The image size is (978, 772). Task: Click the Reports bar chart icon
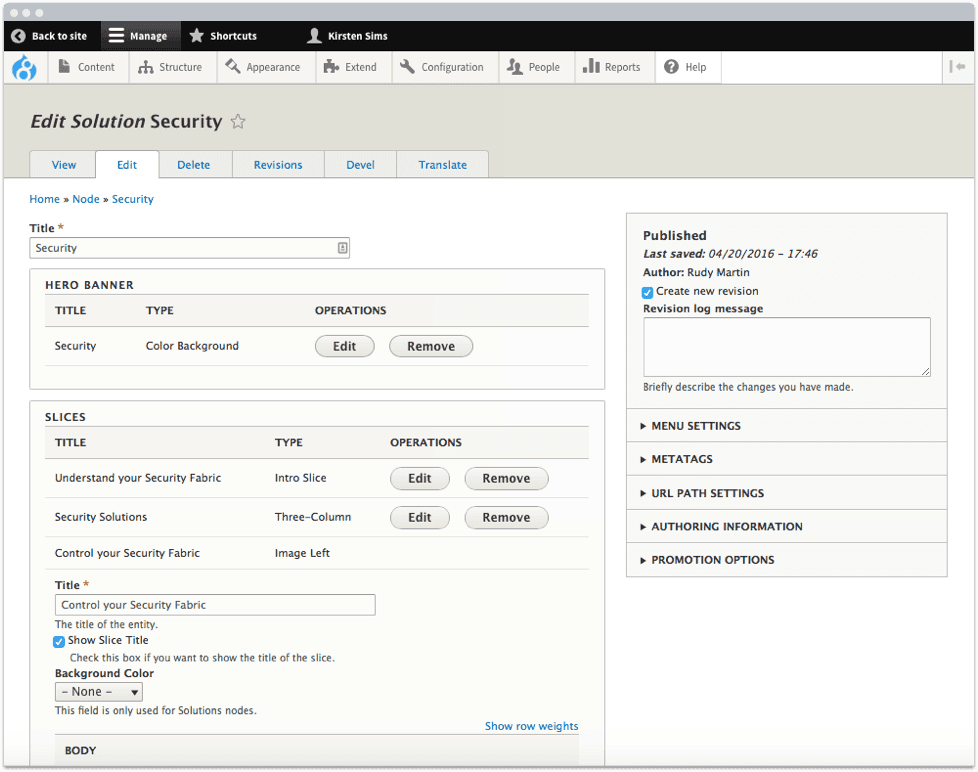click(x=591, y=66)
